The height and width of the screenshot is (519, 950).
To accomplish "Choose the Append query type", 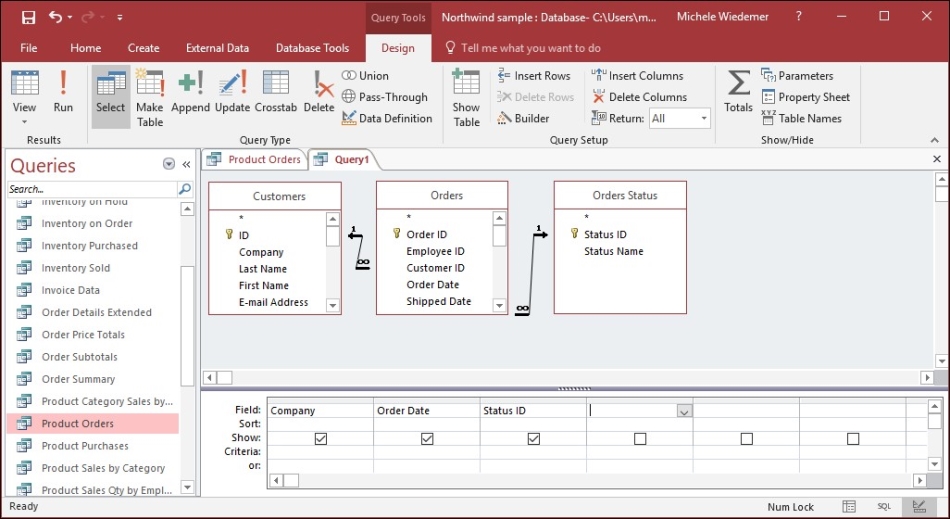I will [190, 92].
